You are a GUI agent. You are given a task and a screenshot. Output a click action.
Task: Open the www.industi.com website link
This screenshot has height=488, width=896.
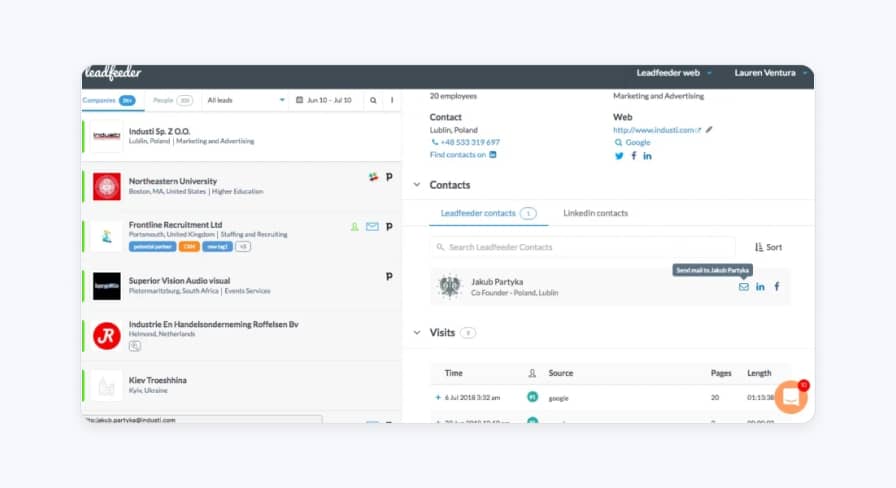656,130
